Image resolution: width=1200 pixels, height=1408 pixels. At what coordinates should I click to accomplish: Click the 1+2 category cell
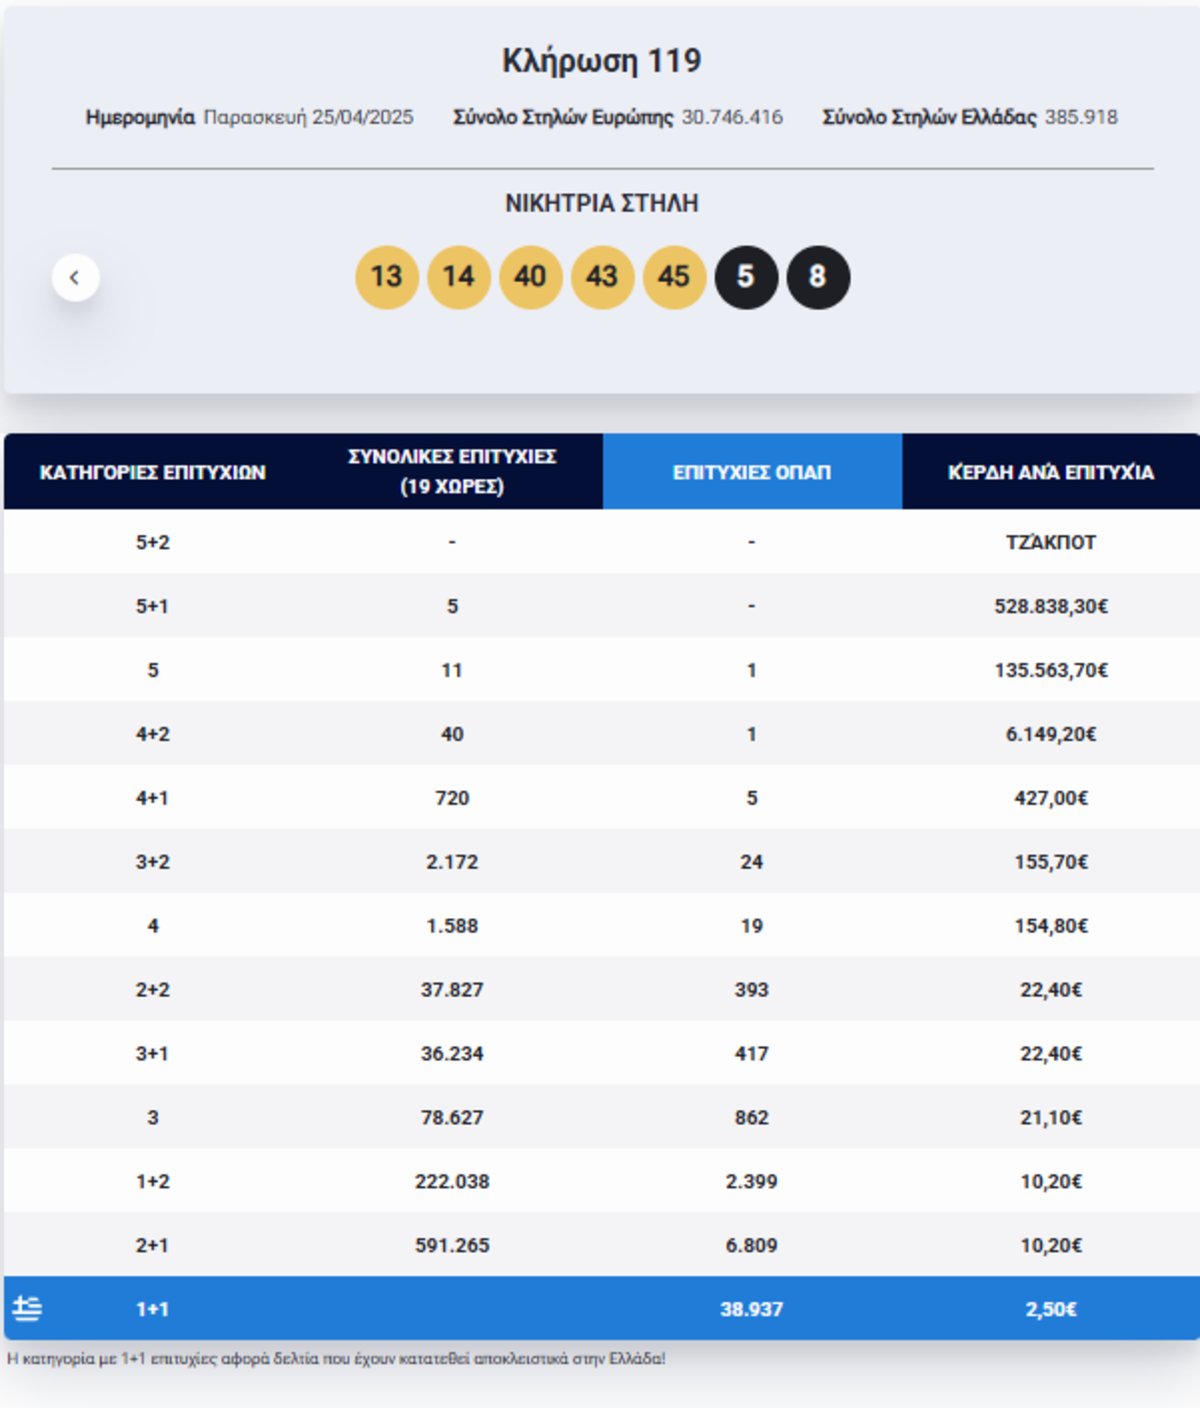(x=153, y=1182)
